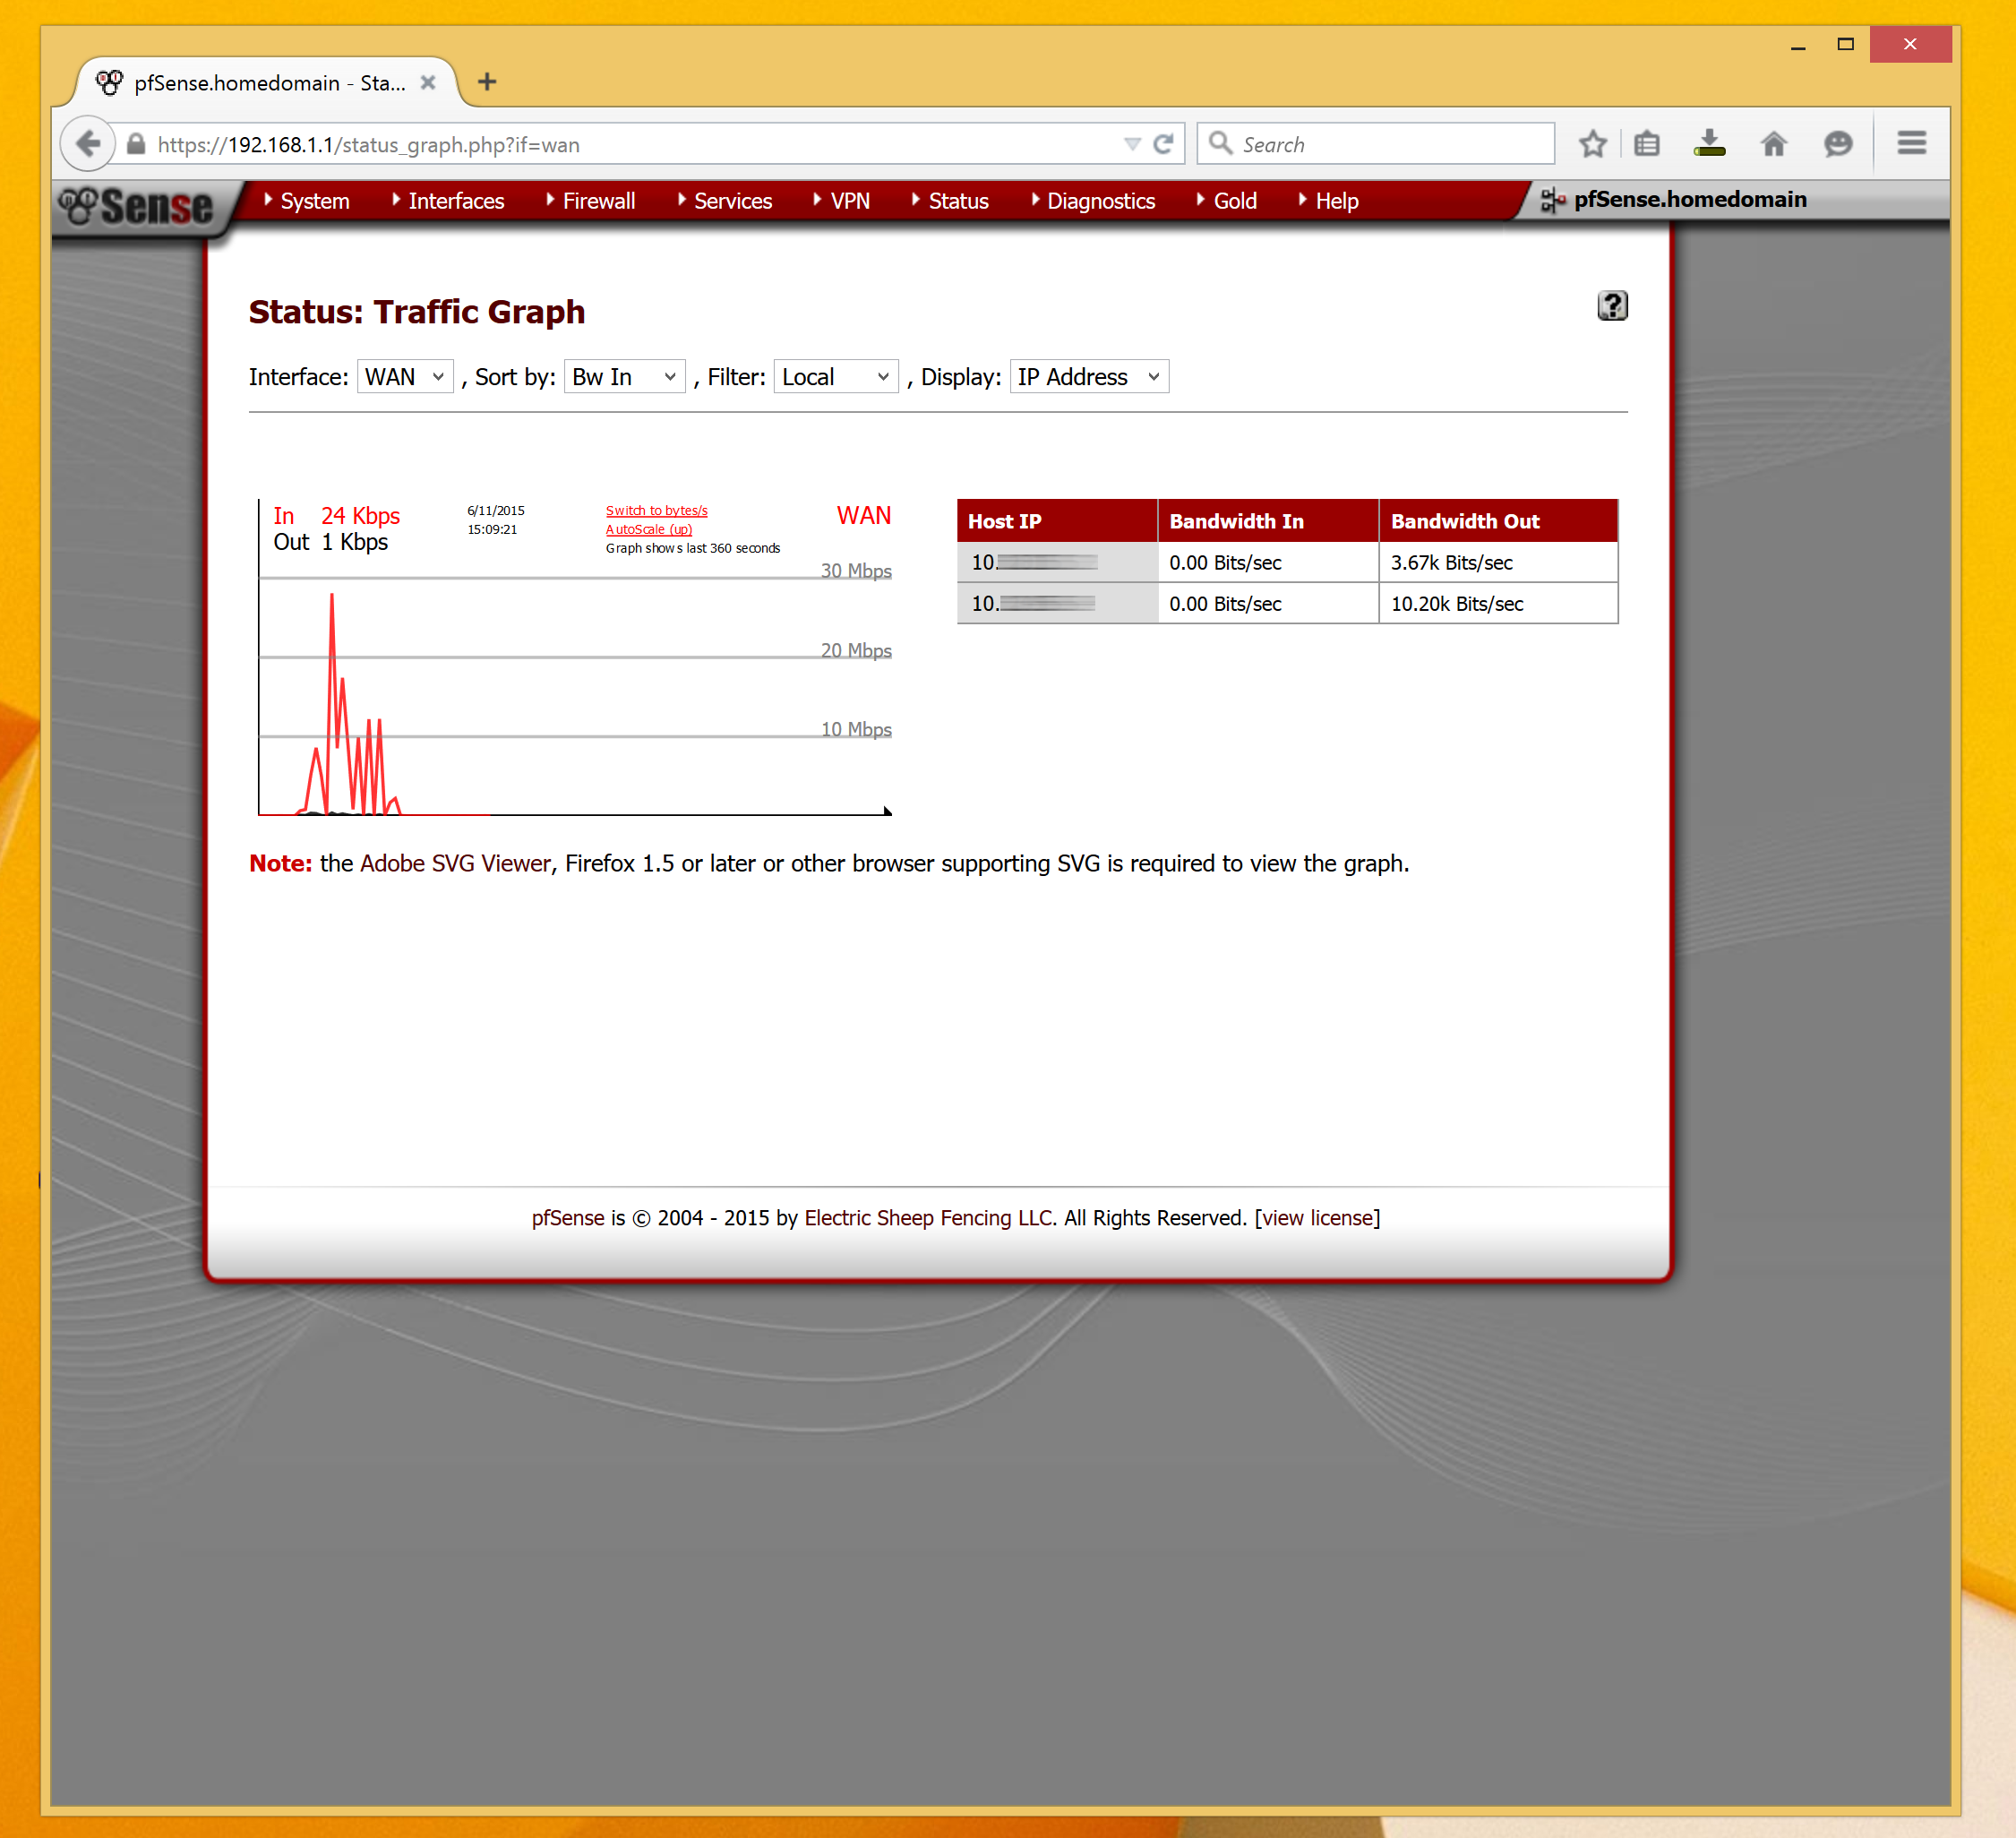Click the search magnifier icon
2016x1838 pixels.
[1220, 143]
